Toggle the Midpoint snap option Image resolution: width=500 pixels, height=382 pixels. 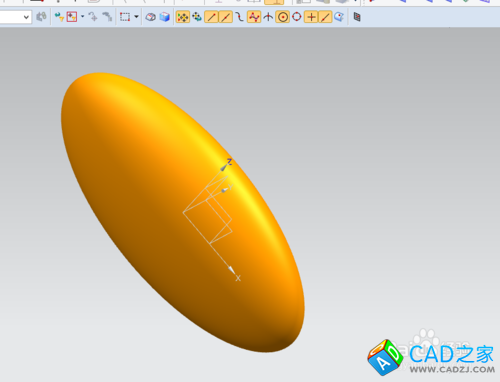tap(226, 17)
